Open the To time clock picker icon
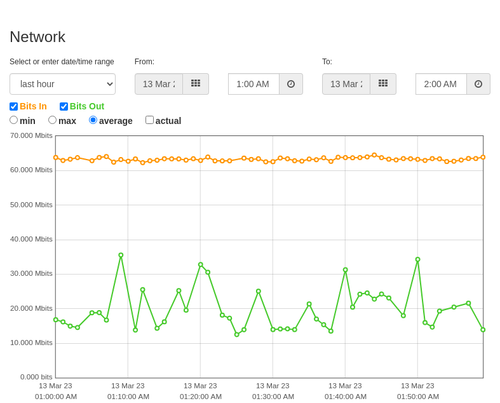This screenshot has height=403, width=500. click(478, 84)
